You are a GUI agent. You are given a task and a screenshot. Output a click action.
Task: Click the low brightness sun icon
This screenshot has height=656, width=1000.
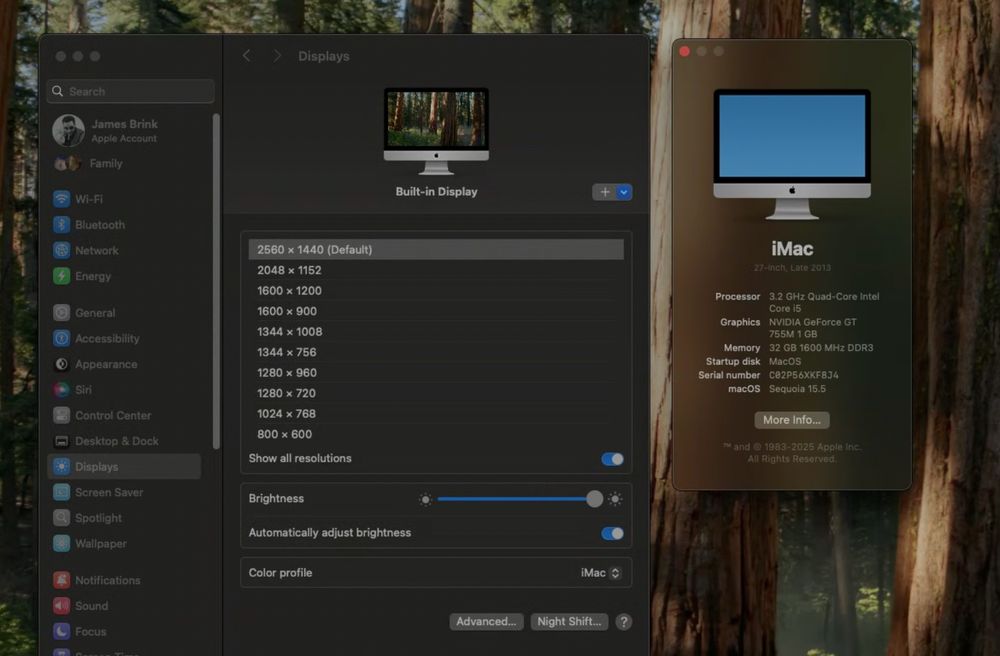click(x=425, y=499)
